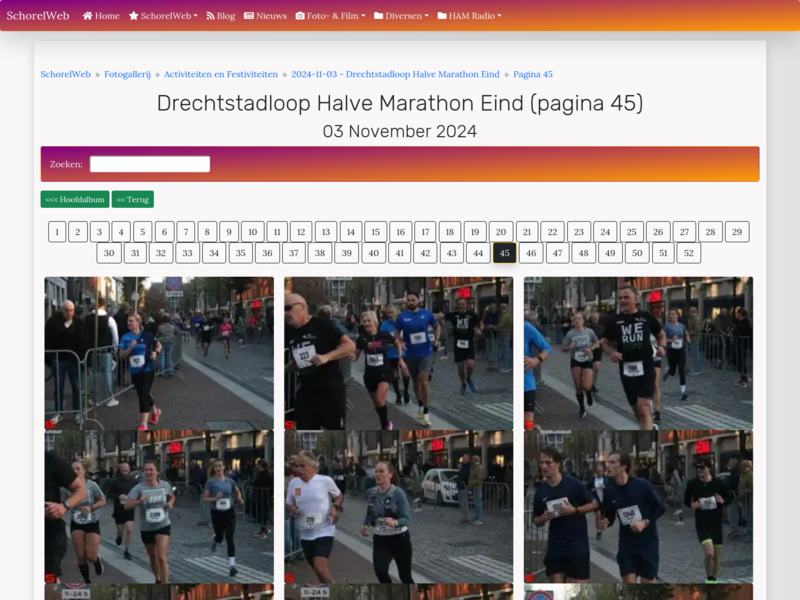Jump to last page 52
The height and width of the screenshot is (600, 800).
689,253
